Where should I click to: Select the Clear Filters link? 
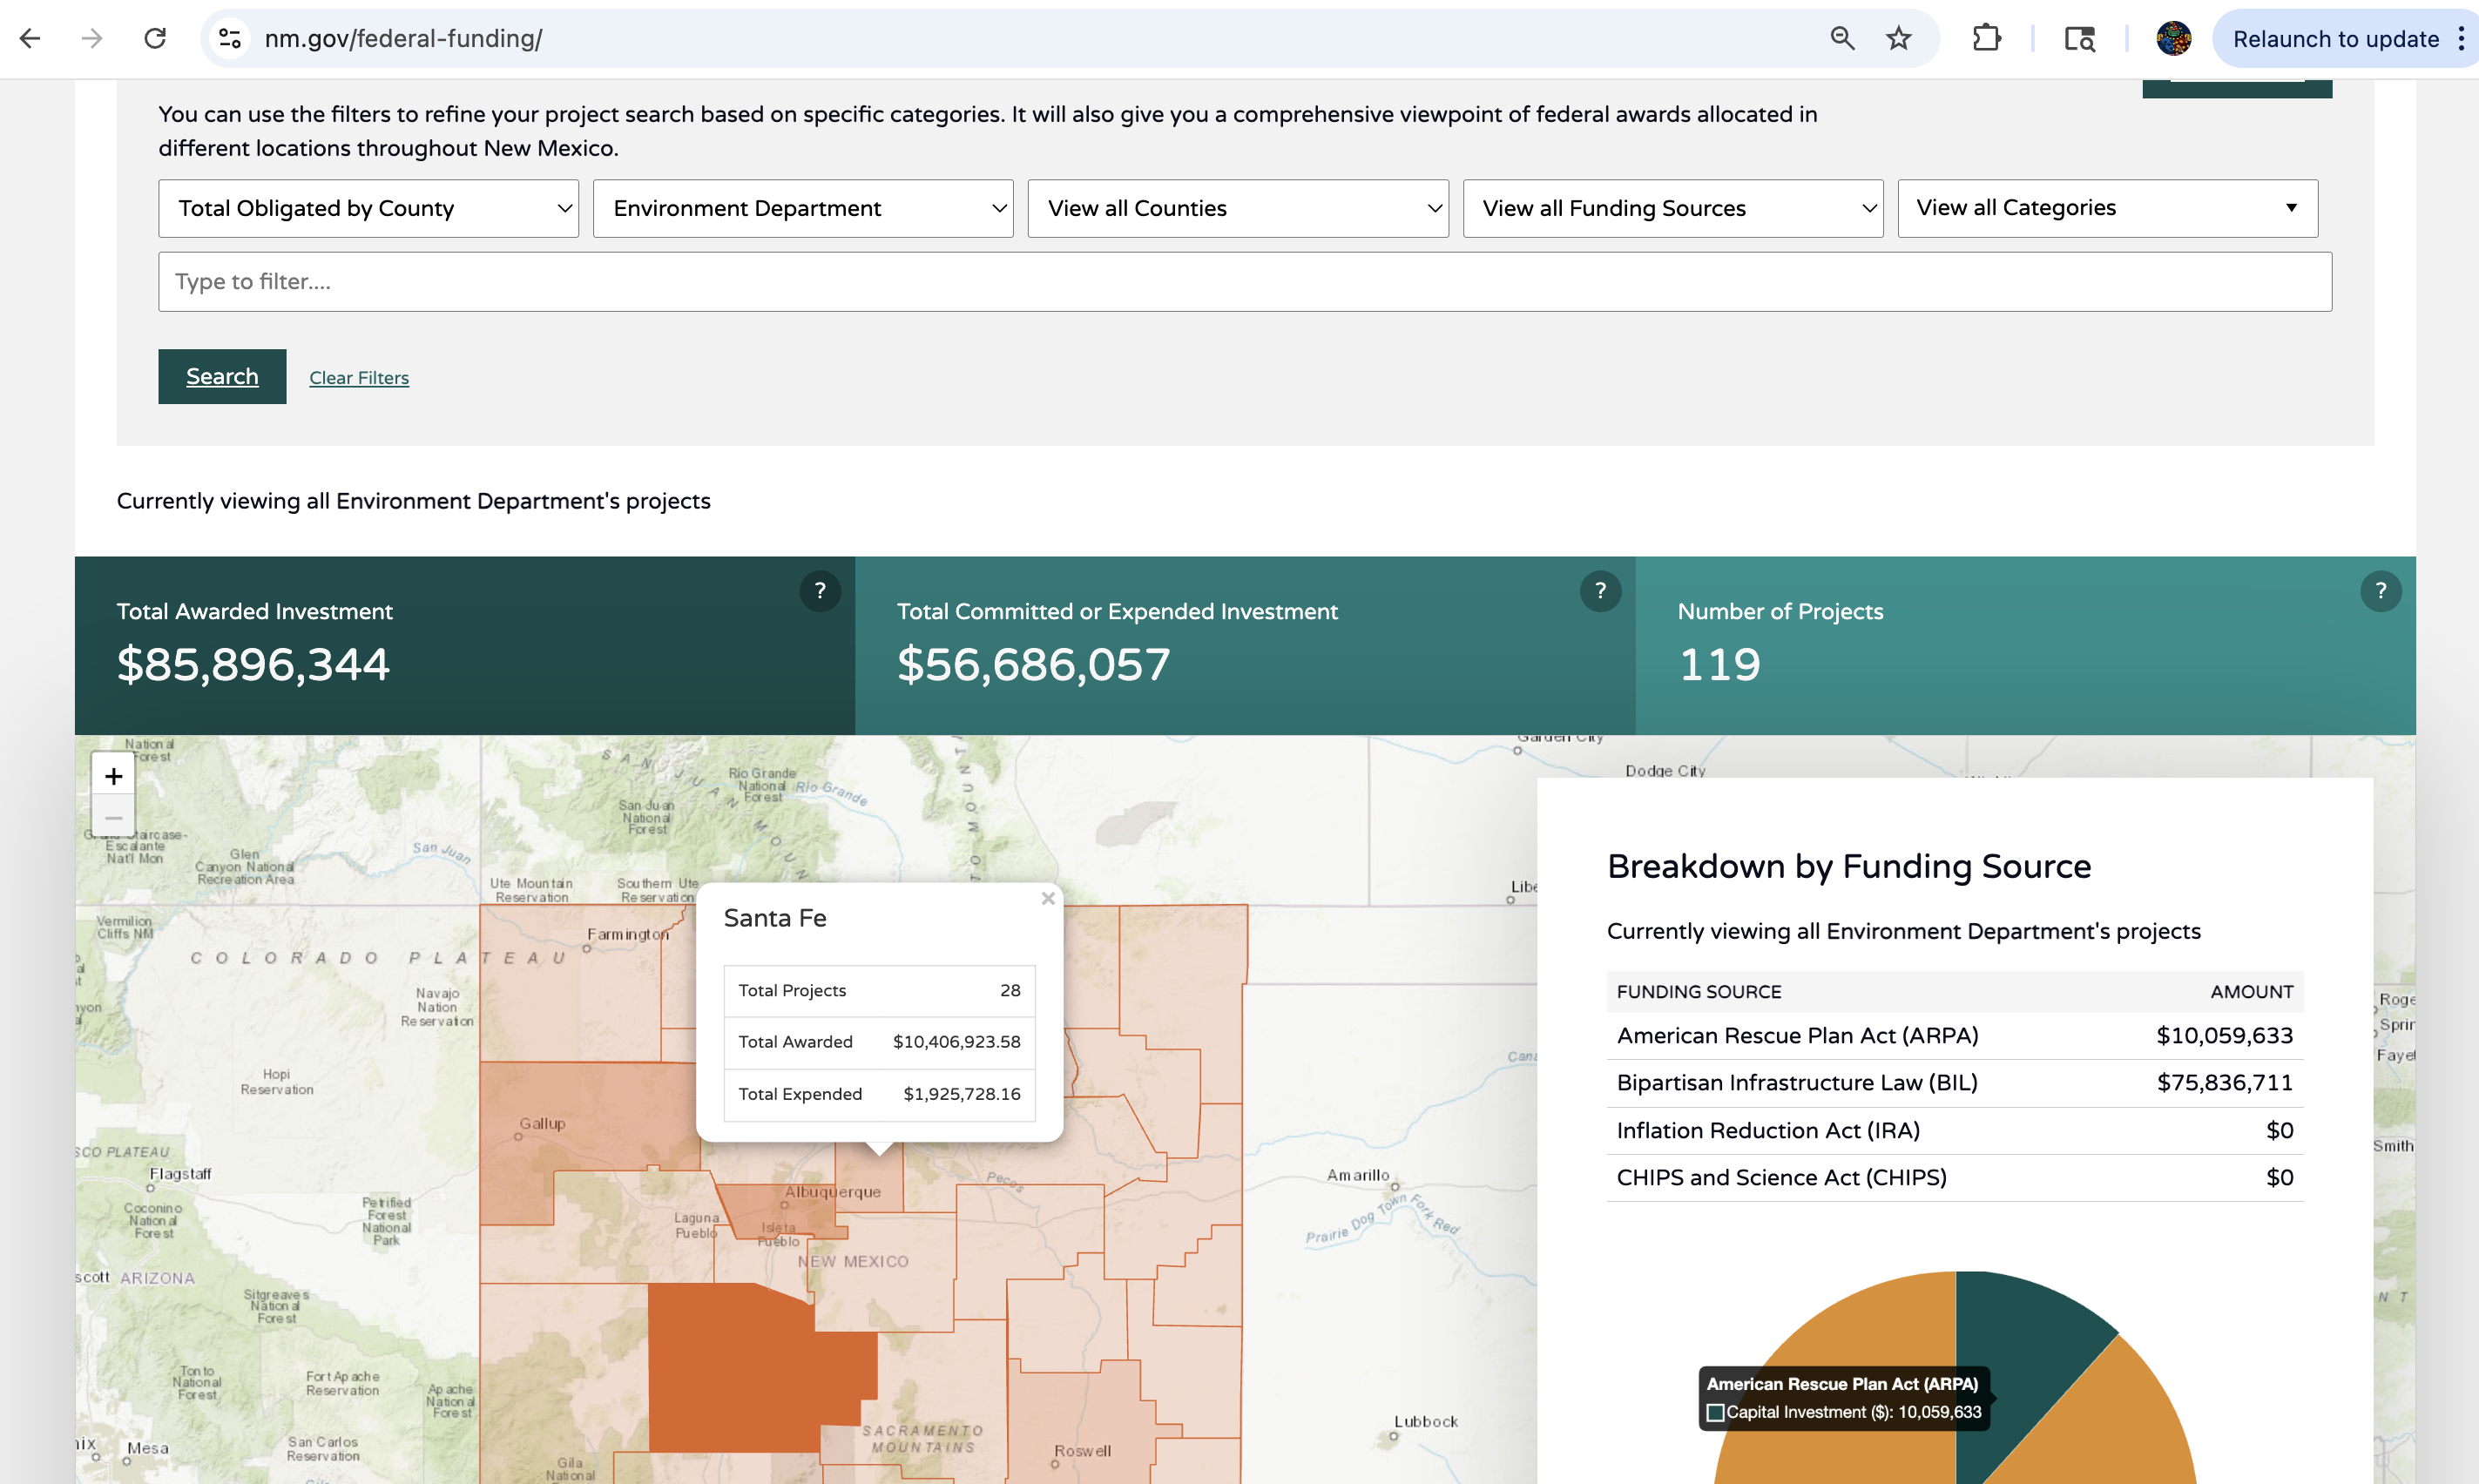coord(358,377)
